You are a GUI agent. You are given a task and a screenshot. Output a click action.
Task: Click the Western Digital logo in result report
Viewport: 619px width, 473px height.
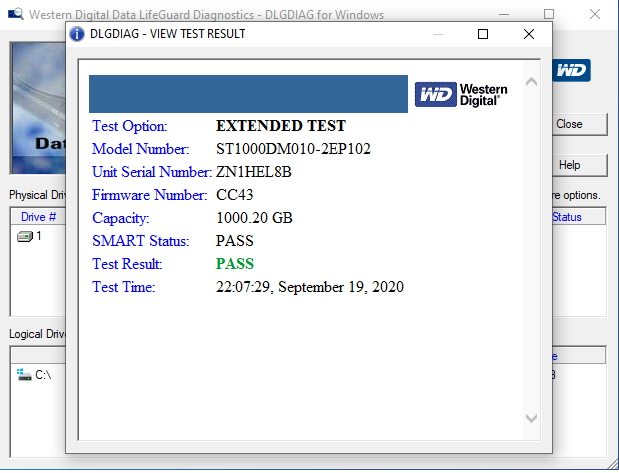point(461,94)
